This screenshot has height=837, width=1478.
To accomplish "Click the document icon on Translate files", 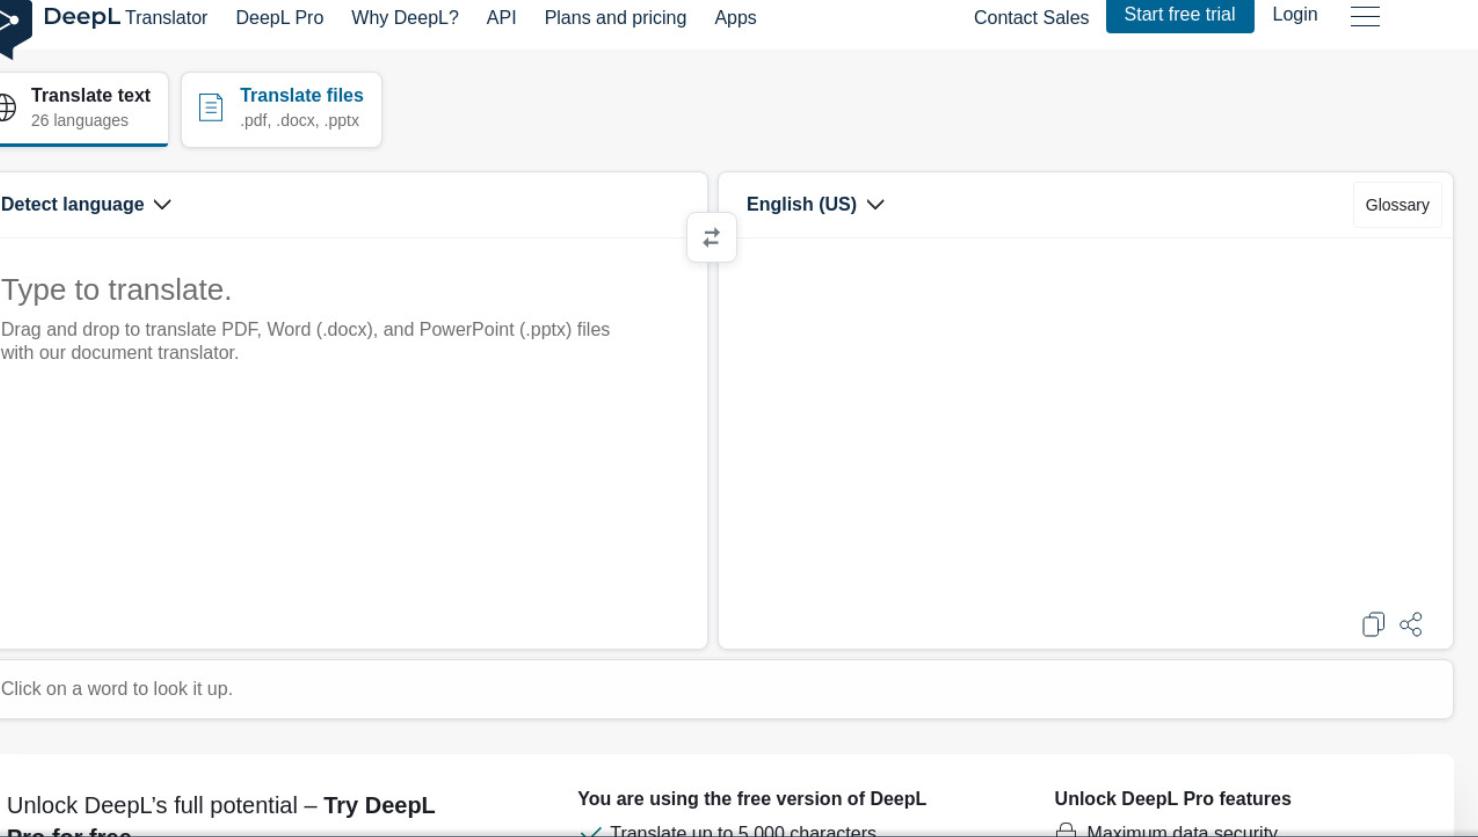I will 211,107.
